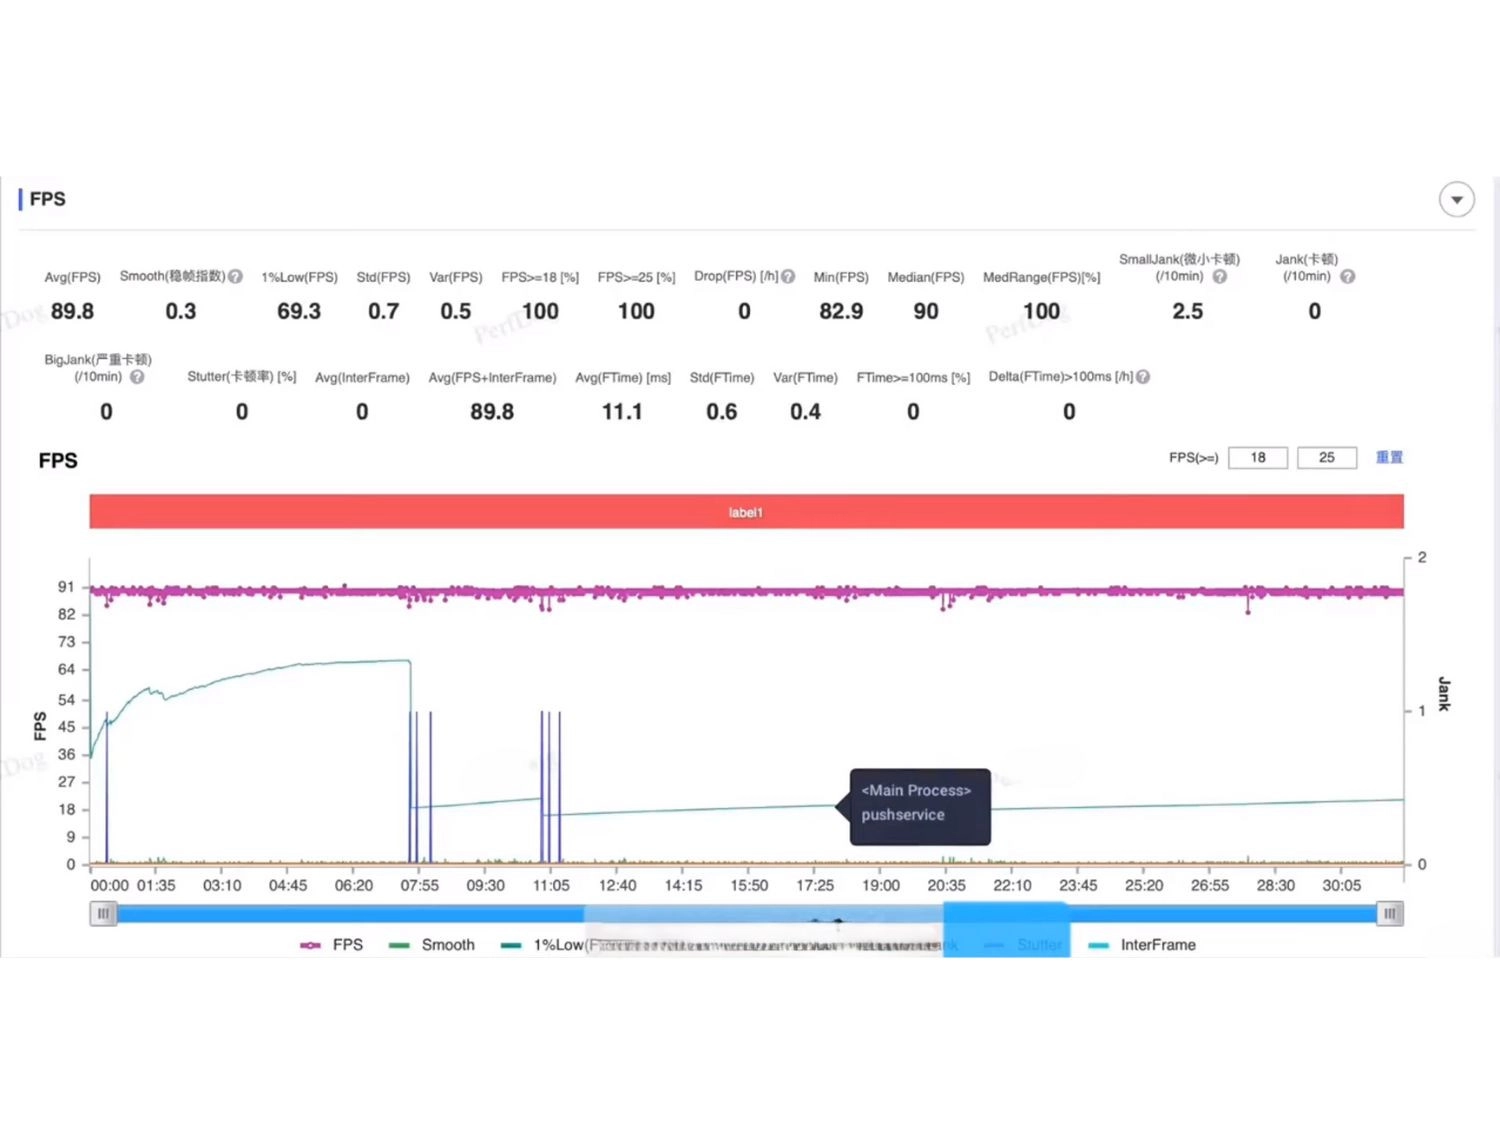Image resolution: width=1500 pixels, height=1126 pixels.
Task: Collapse the FPS panel with the round arrow
Action: (1456, 200)
